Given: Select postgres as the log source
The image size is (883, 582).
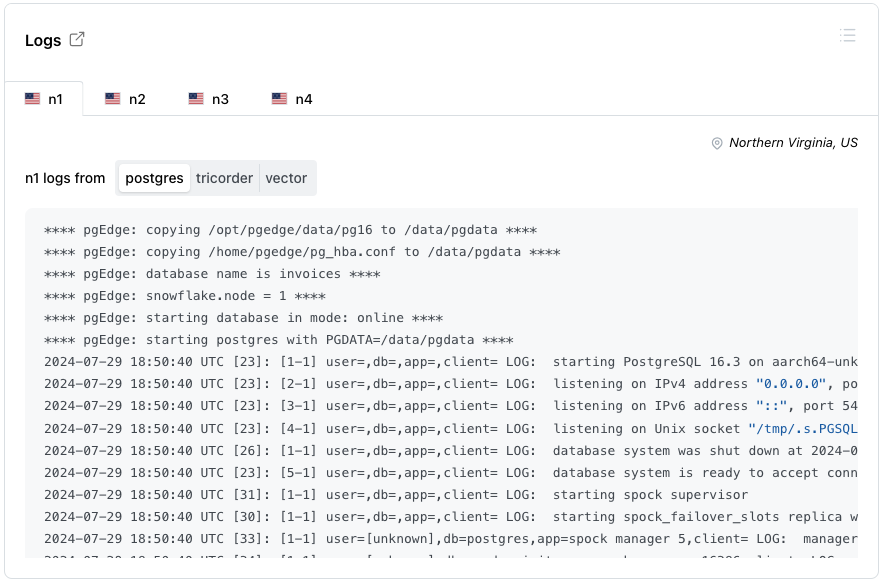Looking at the screenshot, I should 154,178.
